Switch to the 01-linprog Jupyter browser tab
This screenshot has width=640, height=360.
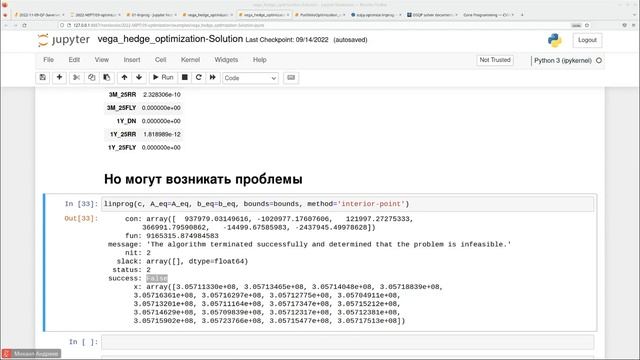(151, 15)
